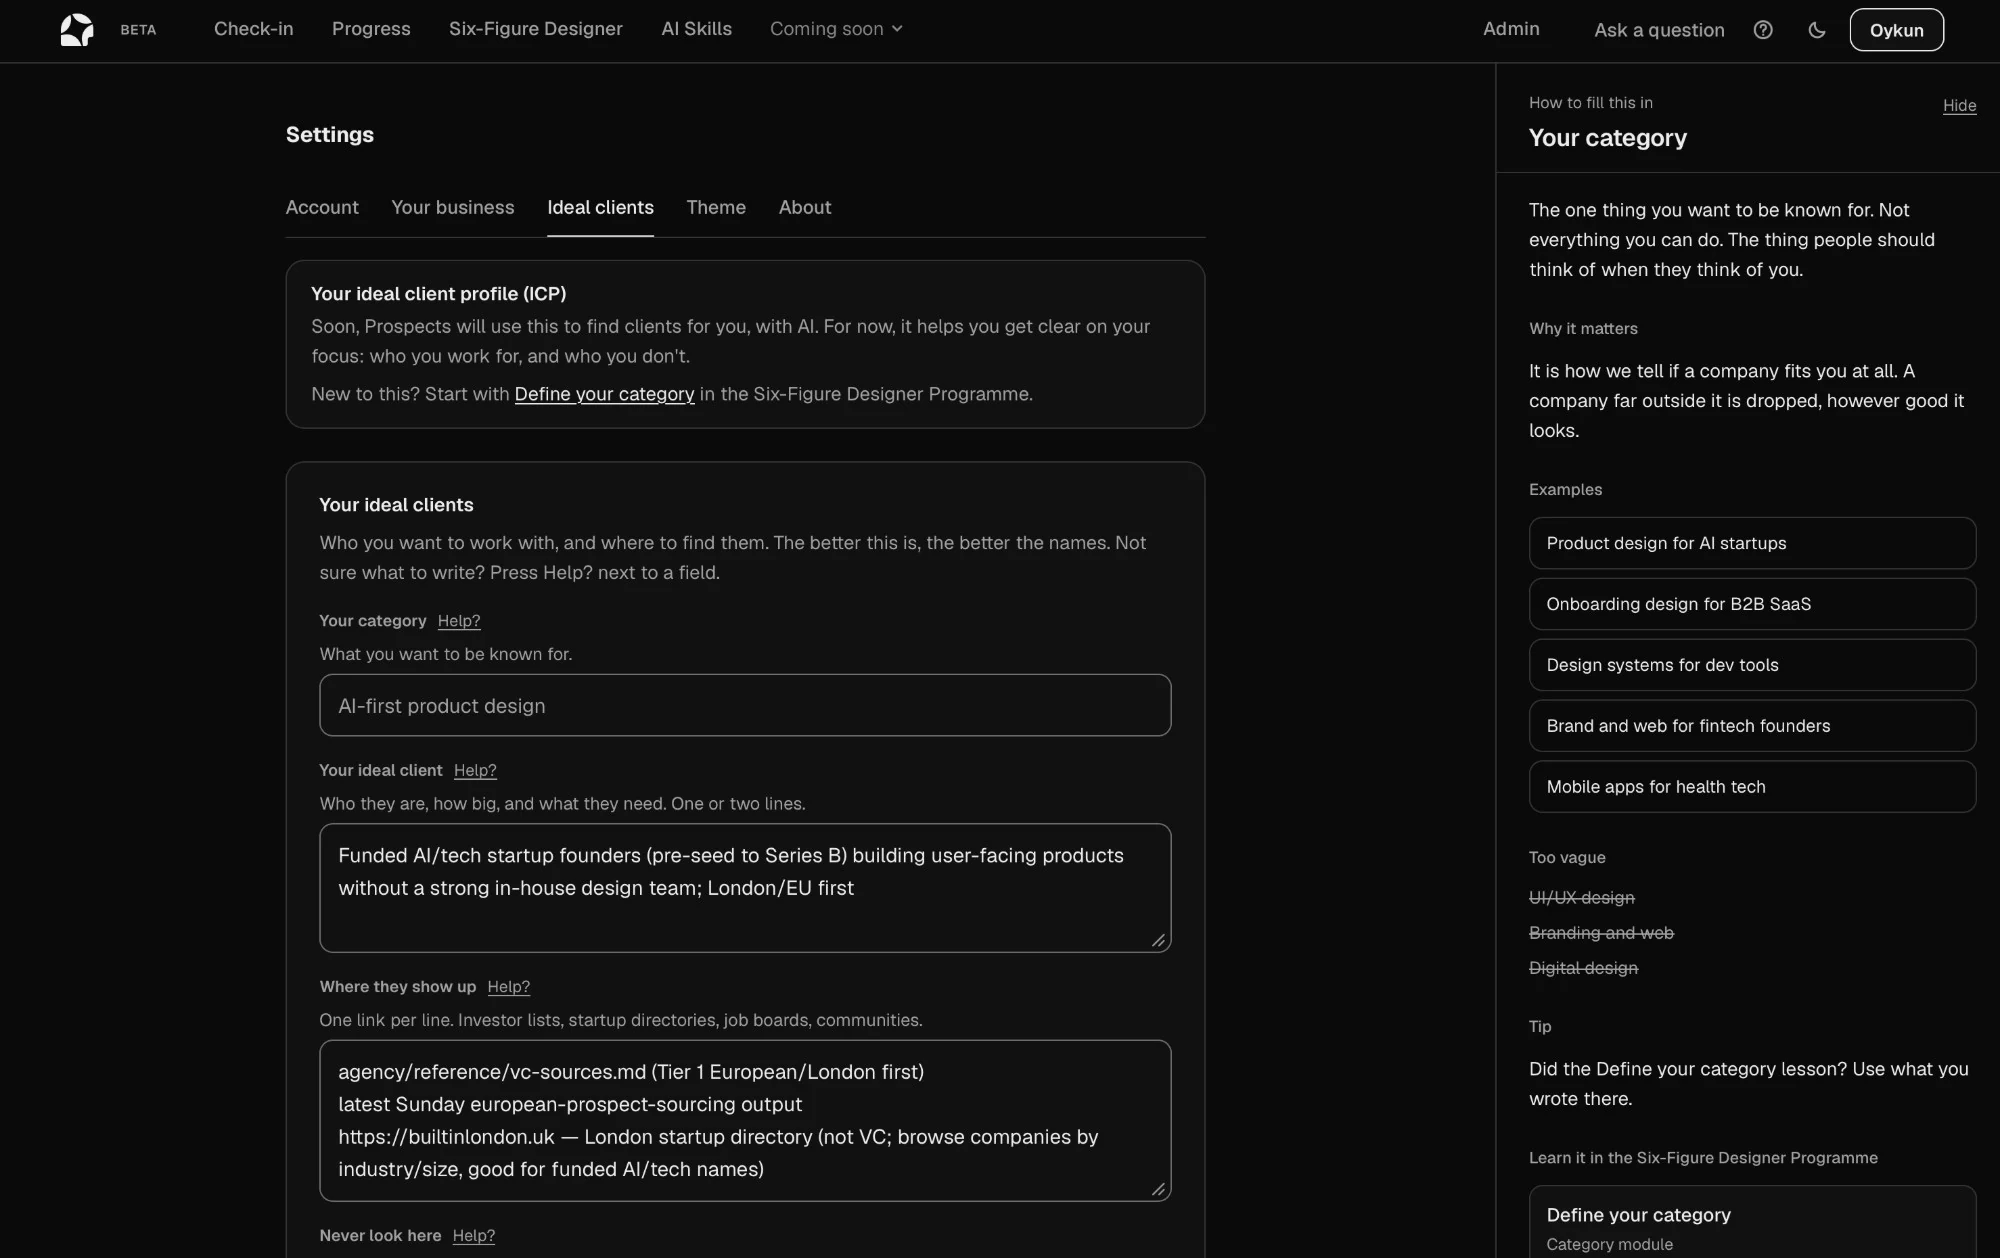The image size is (2000, 1258).
Task: Grab resize handle of Where they show up textarea
Action: coord(1158,1189)
